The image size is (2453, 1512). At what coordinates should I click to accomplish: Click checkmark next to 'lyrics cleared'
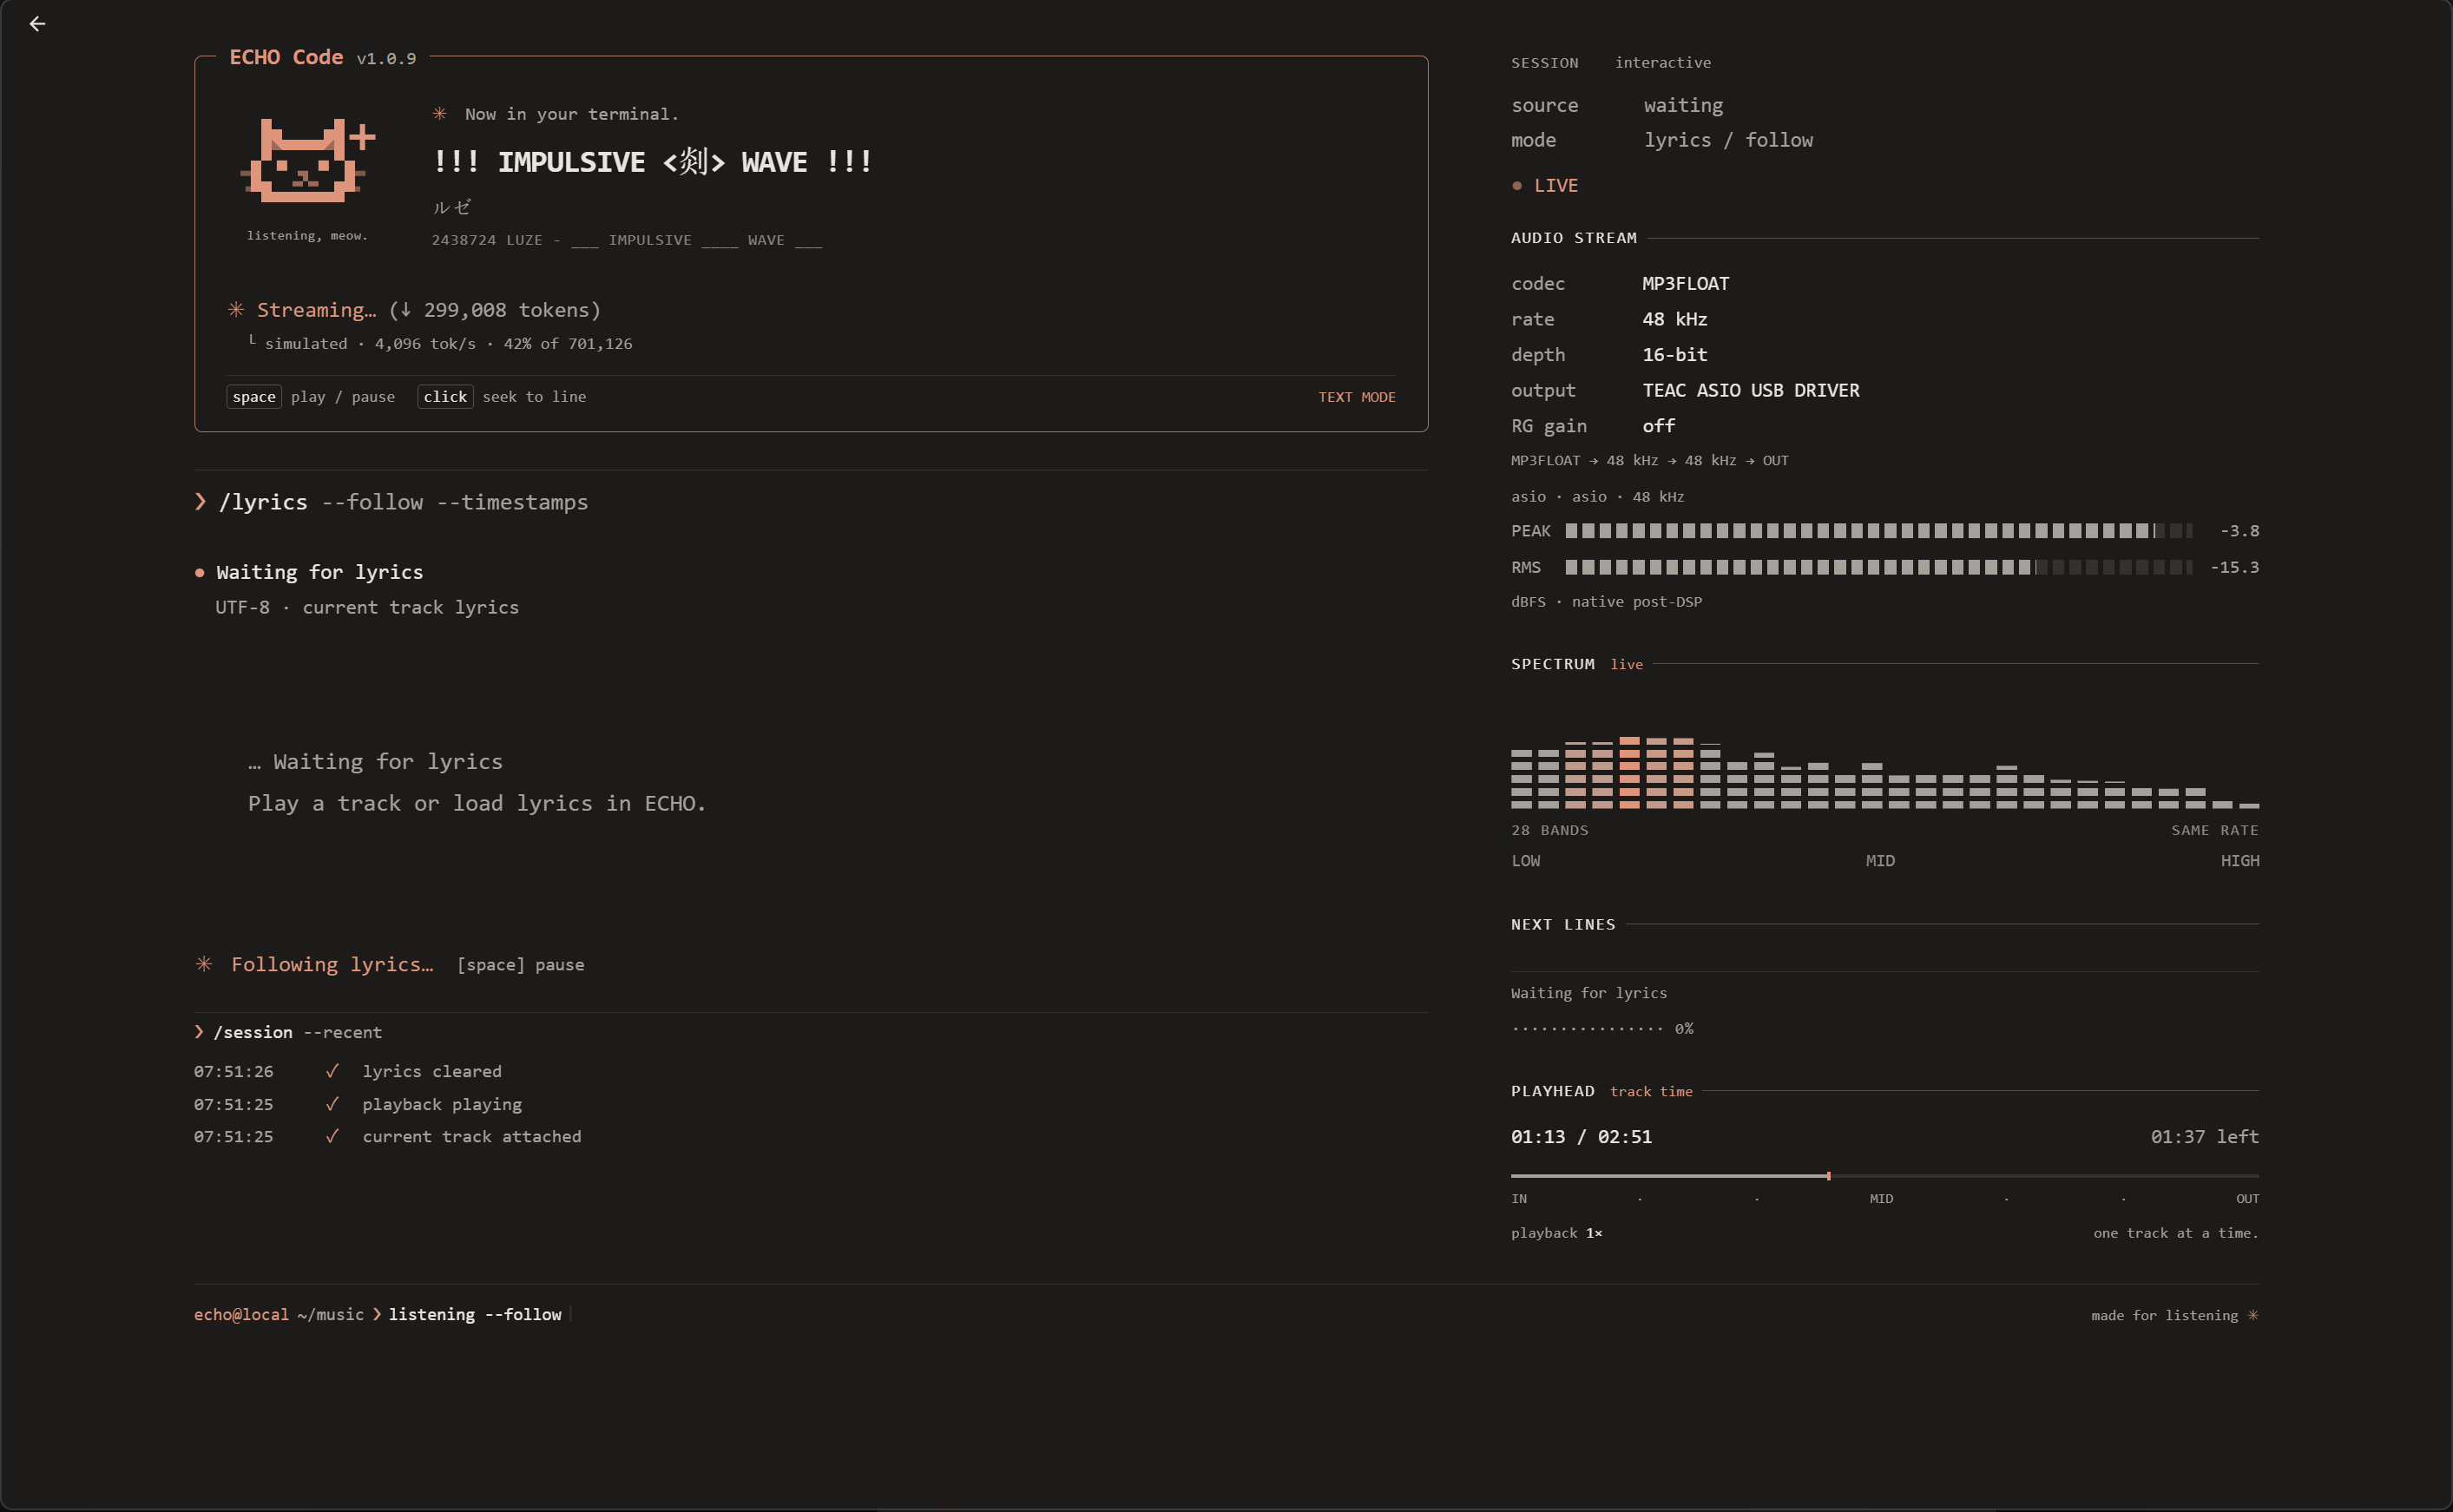pos(332,1071)
